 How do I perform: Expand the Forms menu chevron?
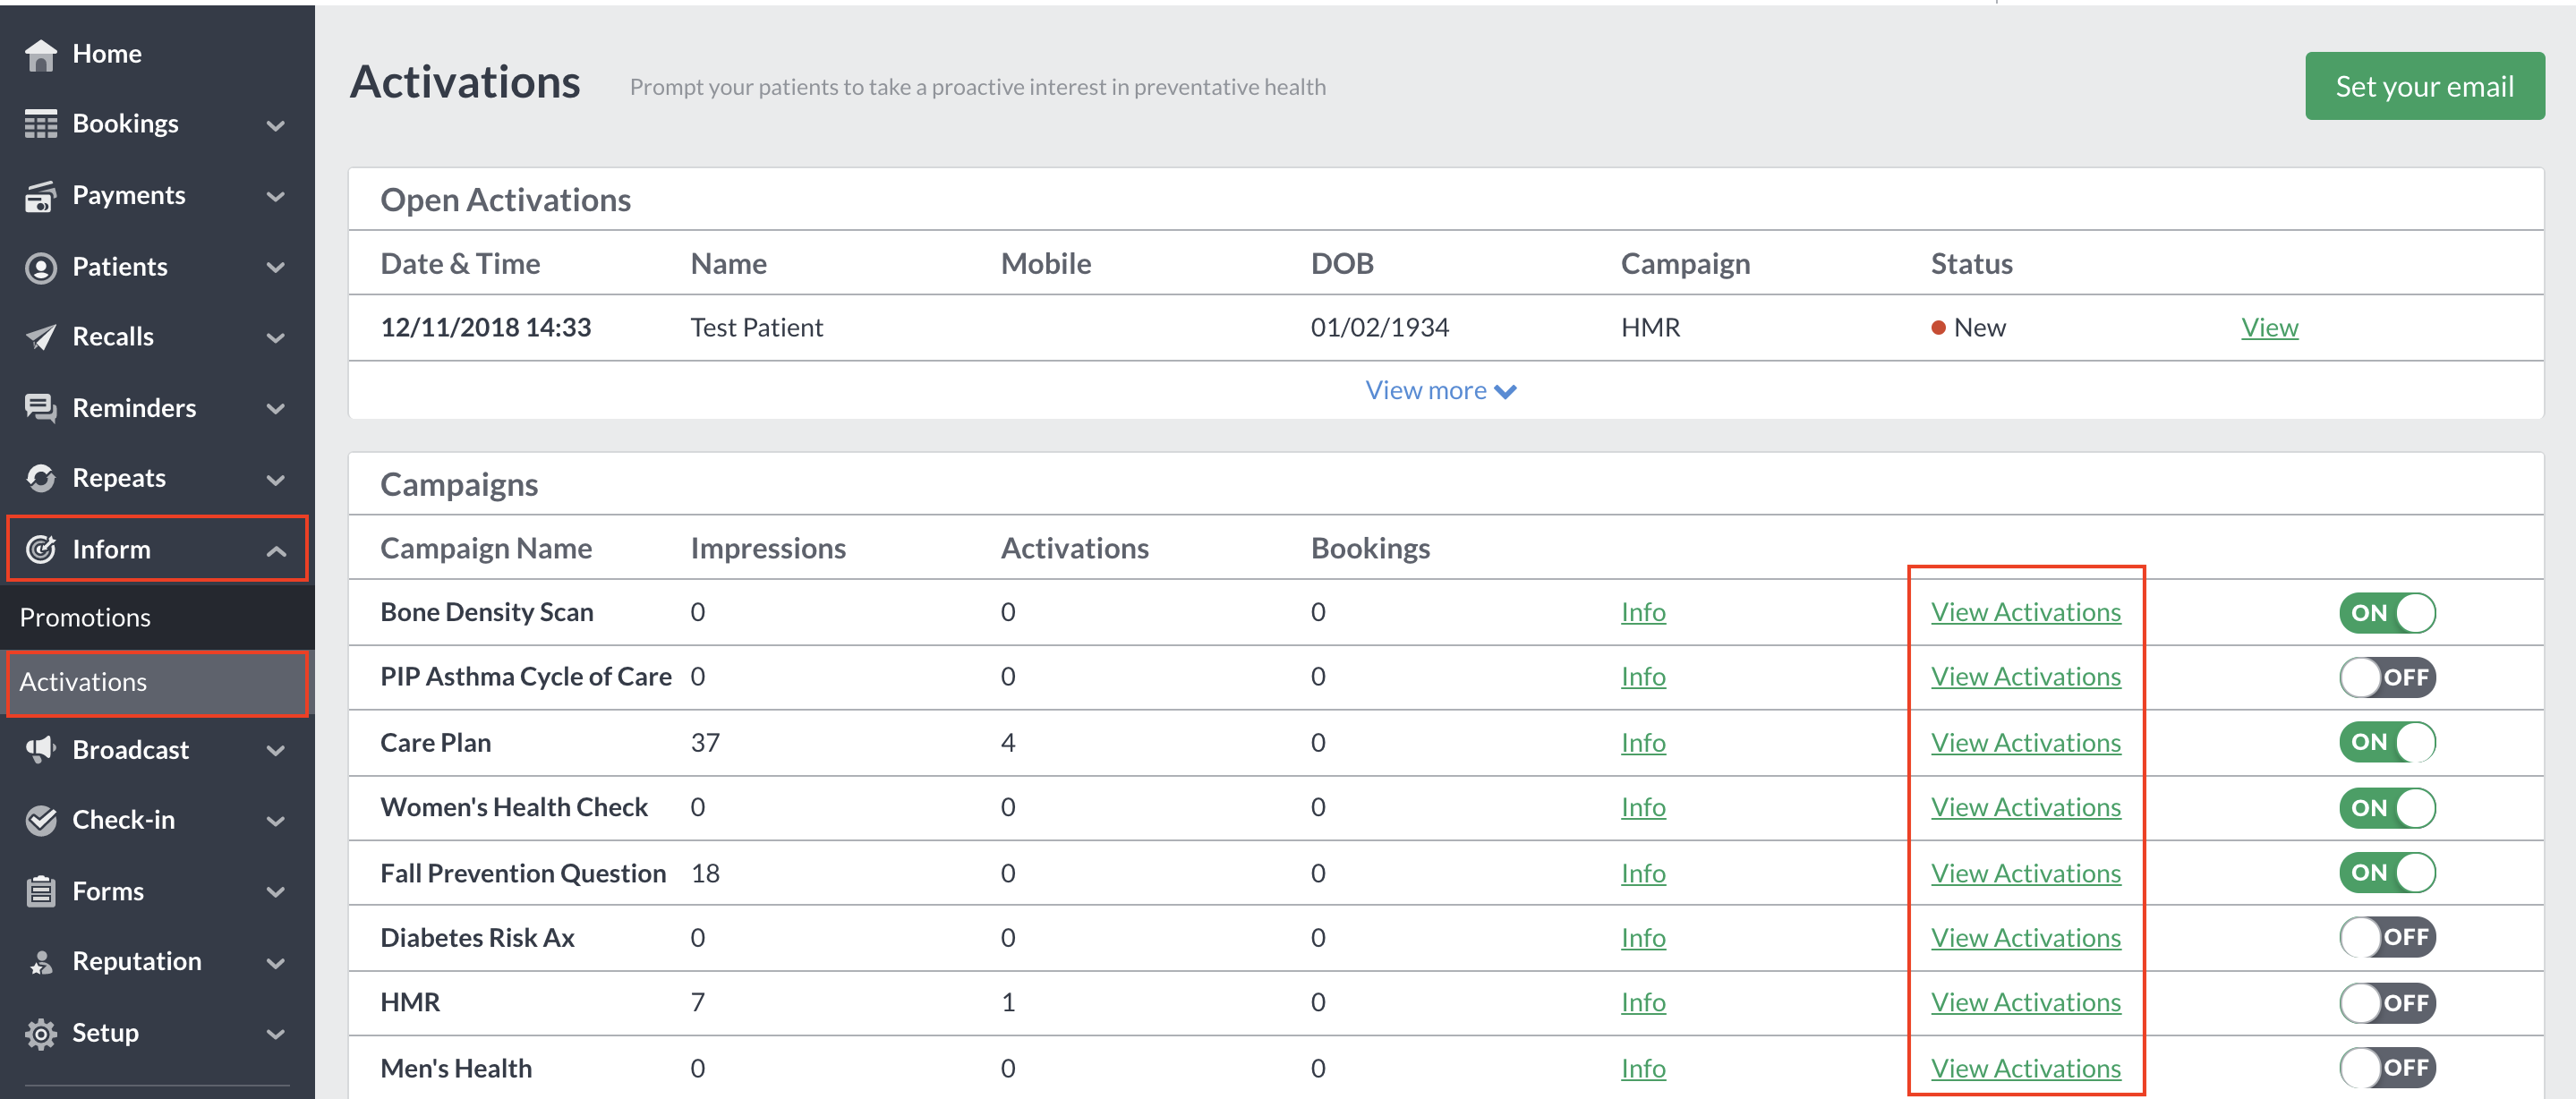[276, 893]
